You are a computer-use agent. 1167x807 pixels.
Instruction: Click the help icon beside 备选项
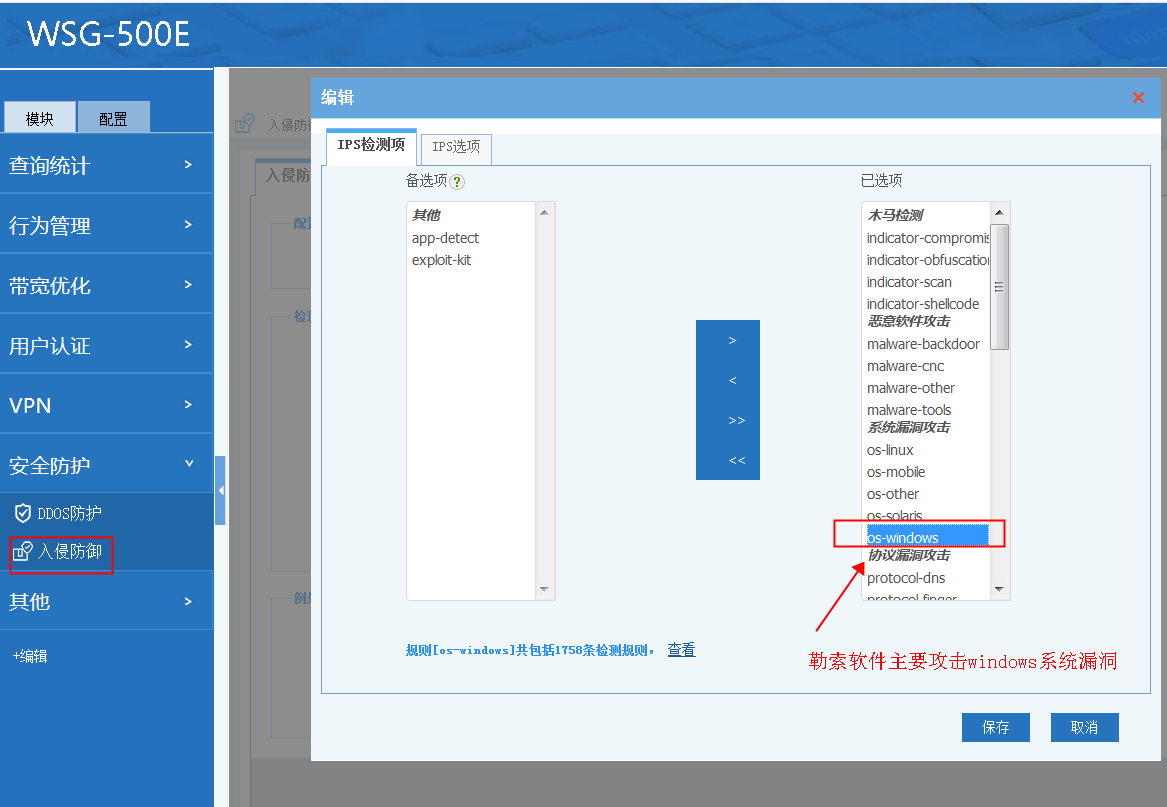(458, 182)
